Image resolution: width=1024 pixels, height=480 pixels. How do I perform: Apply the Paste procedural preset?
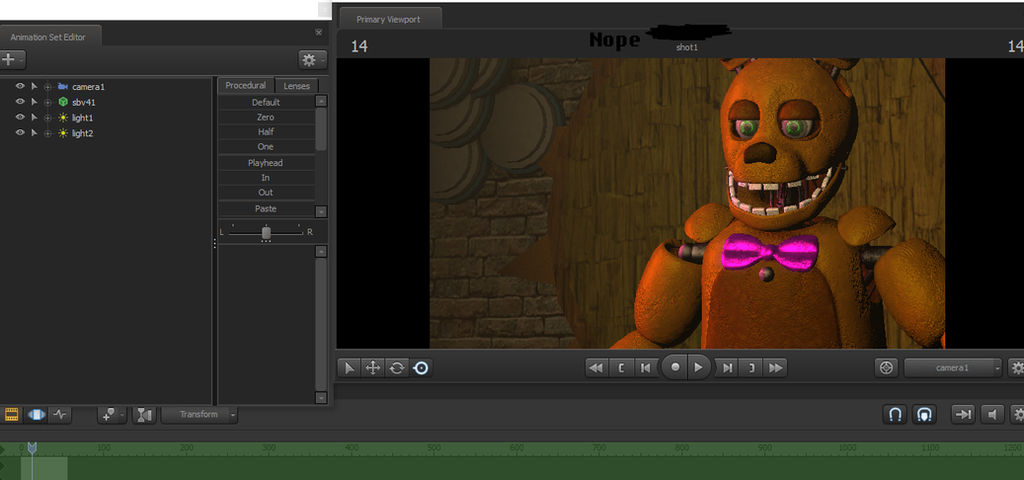(x=266, y=208)
